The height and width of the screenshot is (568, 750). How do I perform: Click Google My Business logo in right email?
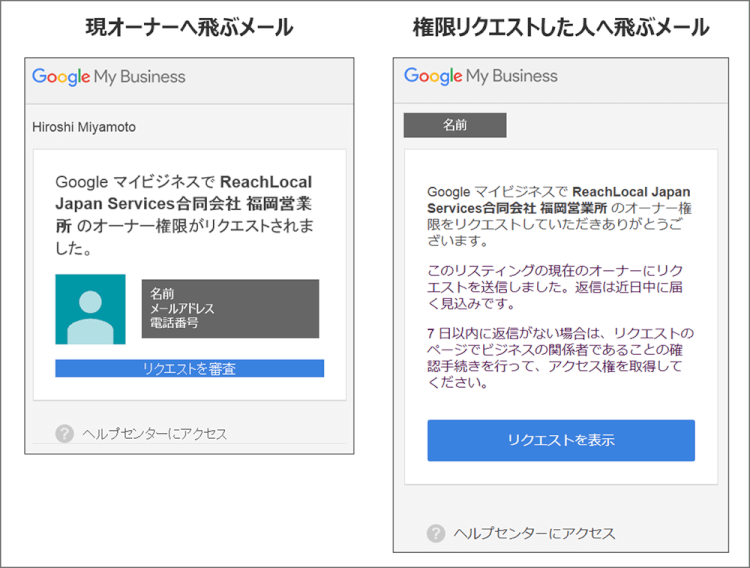[481, 76]
